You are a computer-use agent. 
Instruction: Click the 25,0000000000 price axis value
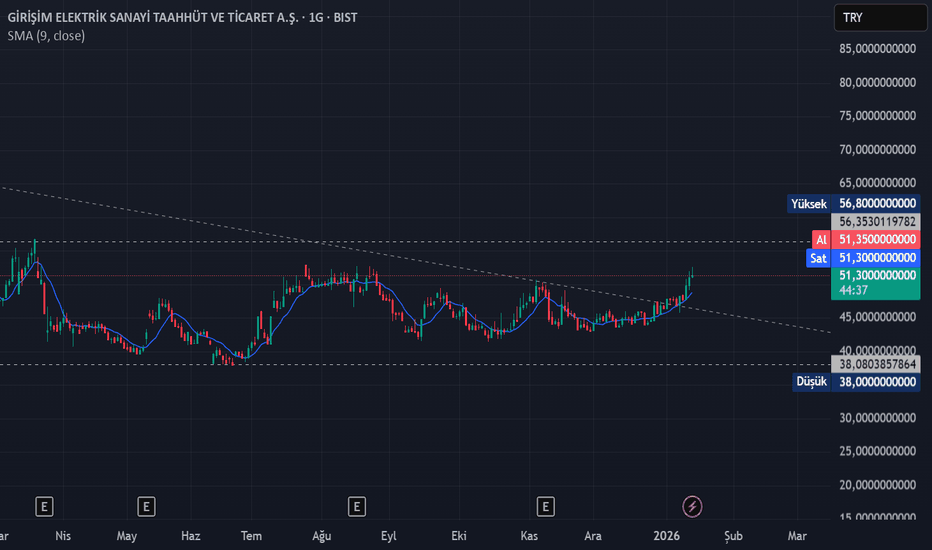pos(877,451)
